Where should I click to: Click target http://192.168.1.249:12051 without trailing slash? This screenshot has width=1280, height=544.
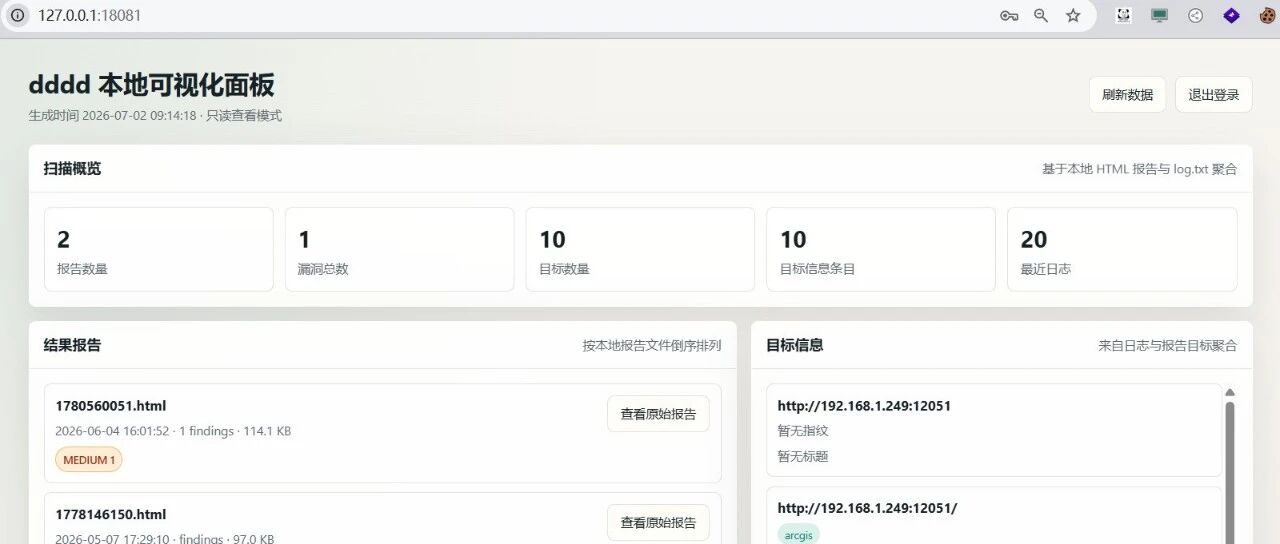[x=864, y=406]
